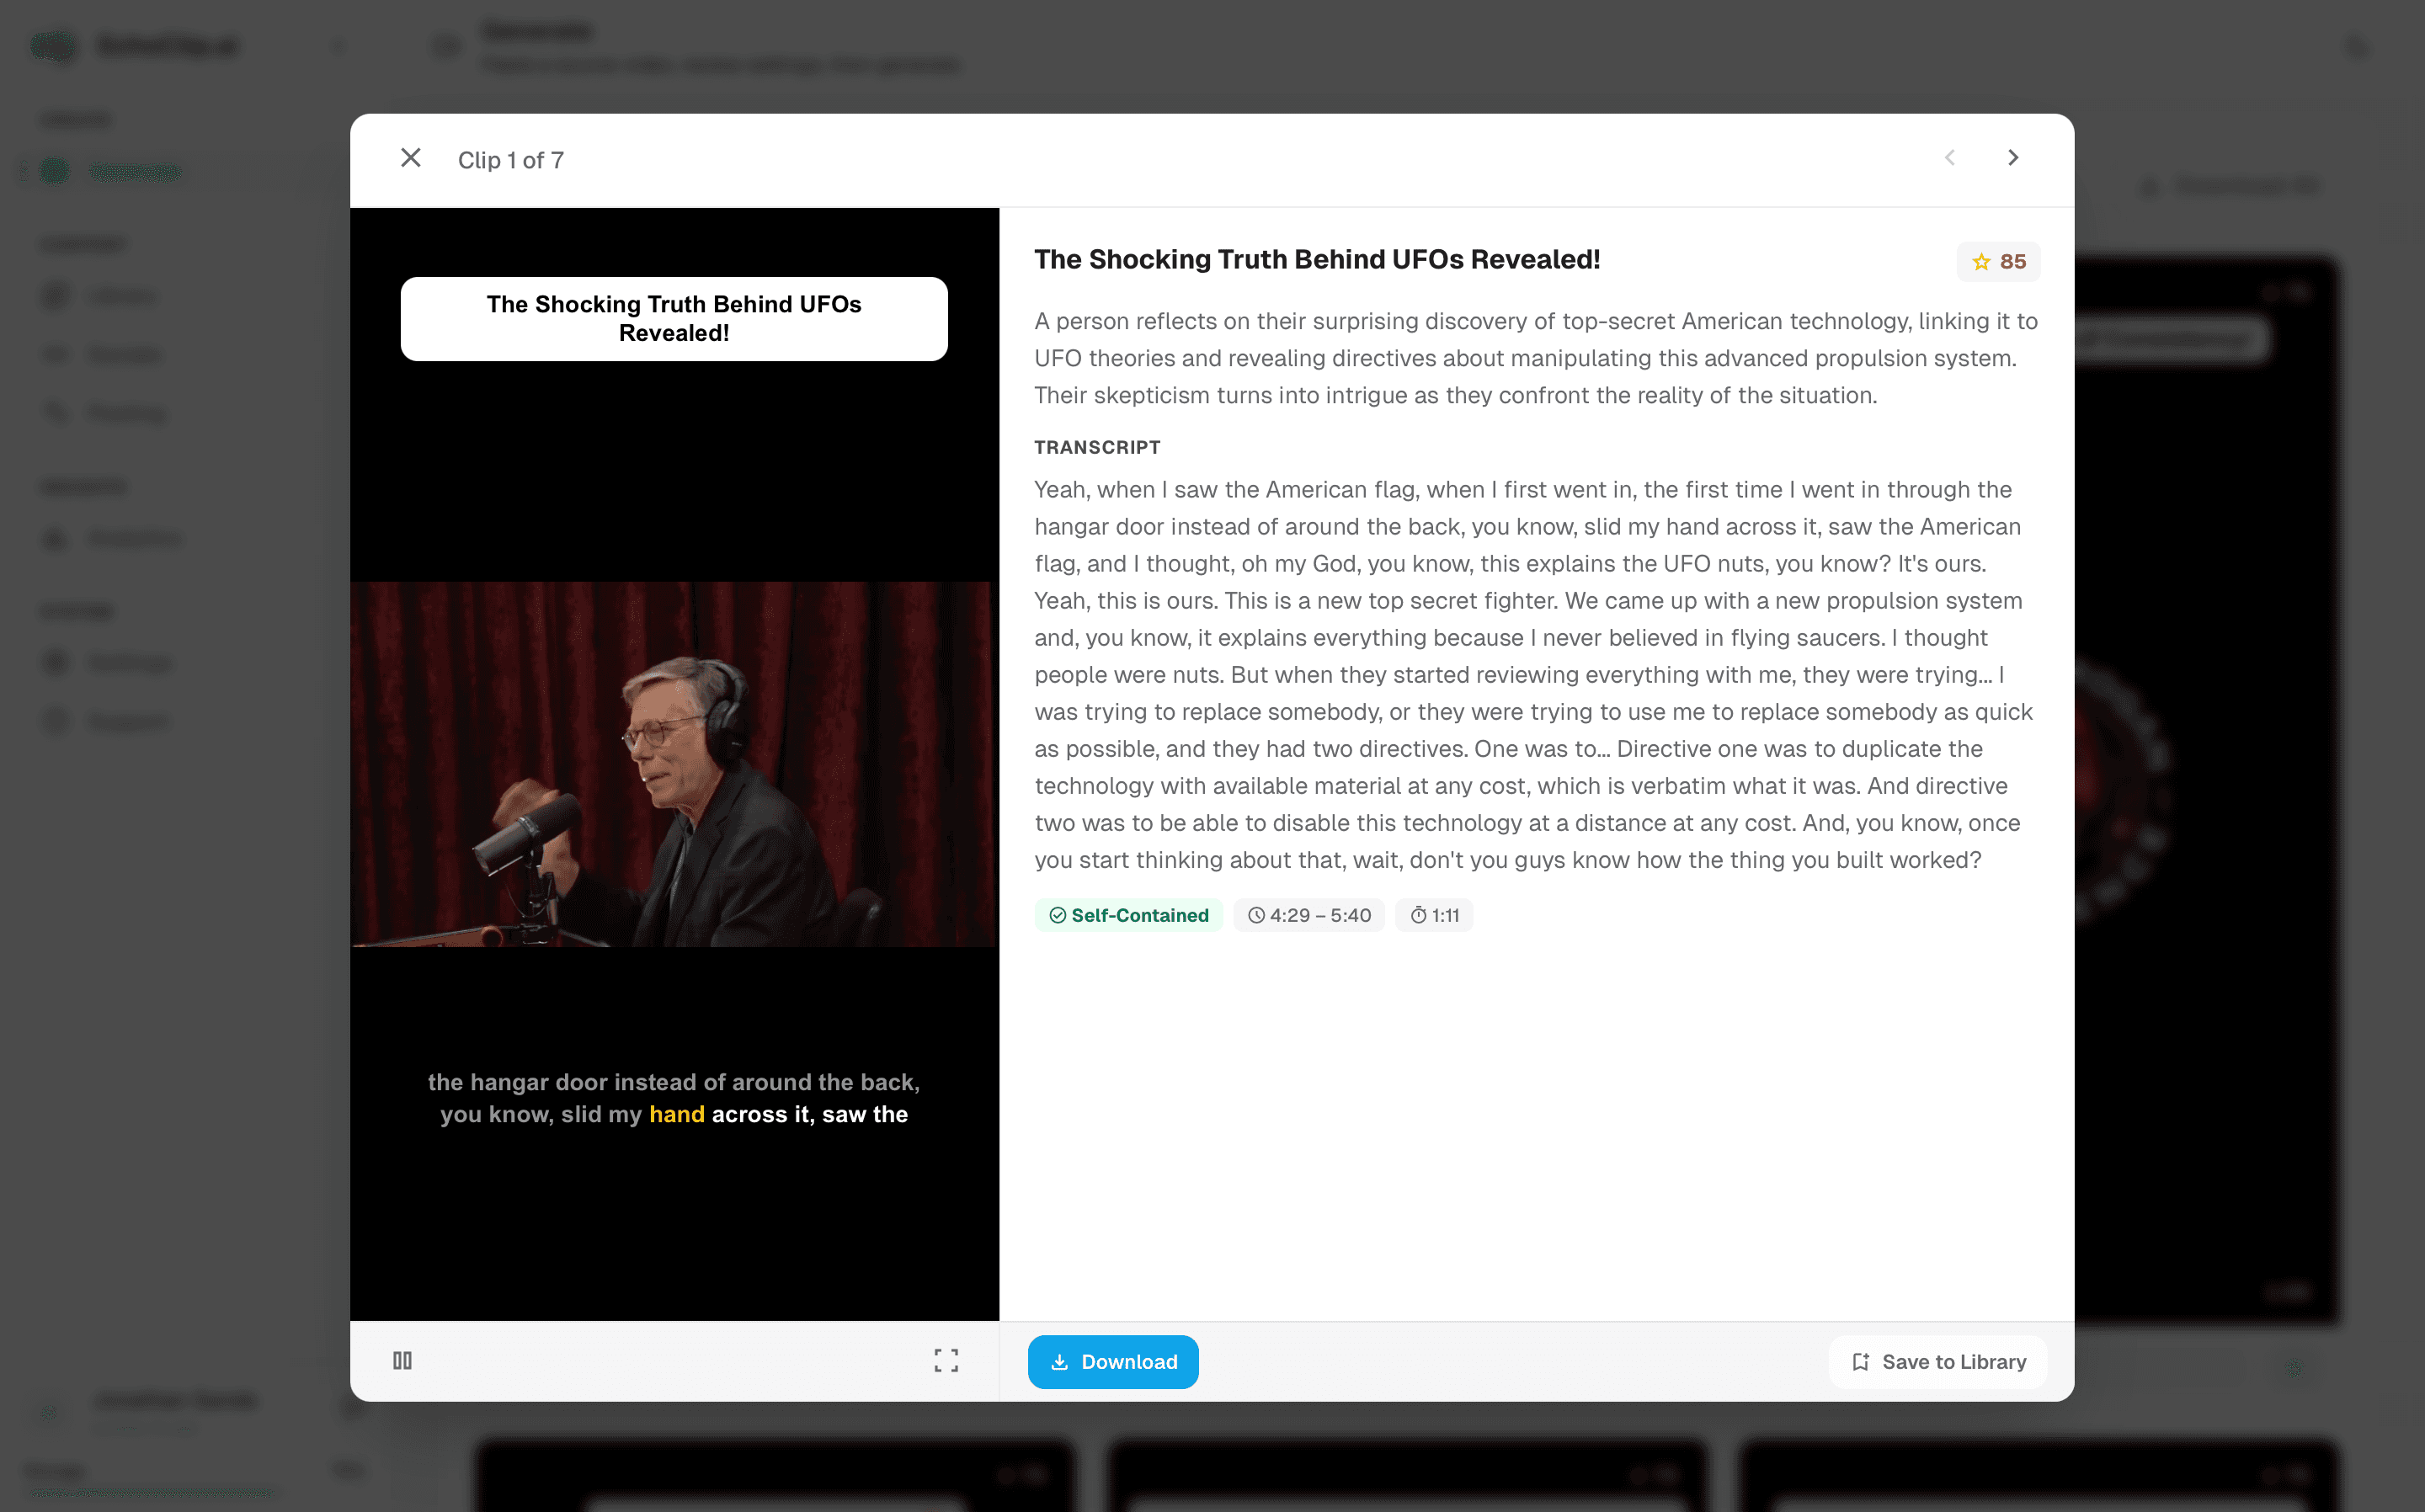Save clip to Library

[1938, 1362]
